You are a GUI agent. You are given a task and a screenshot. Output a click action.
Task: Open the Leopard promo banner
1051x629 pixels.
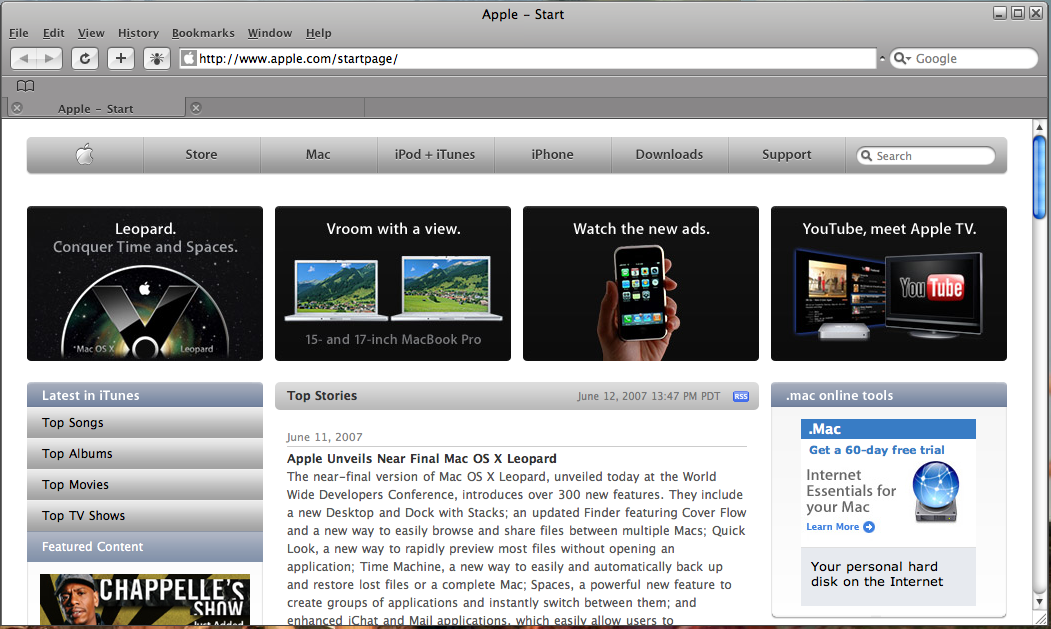tap(145, 283)
